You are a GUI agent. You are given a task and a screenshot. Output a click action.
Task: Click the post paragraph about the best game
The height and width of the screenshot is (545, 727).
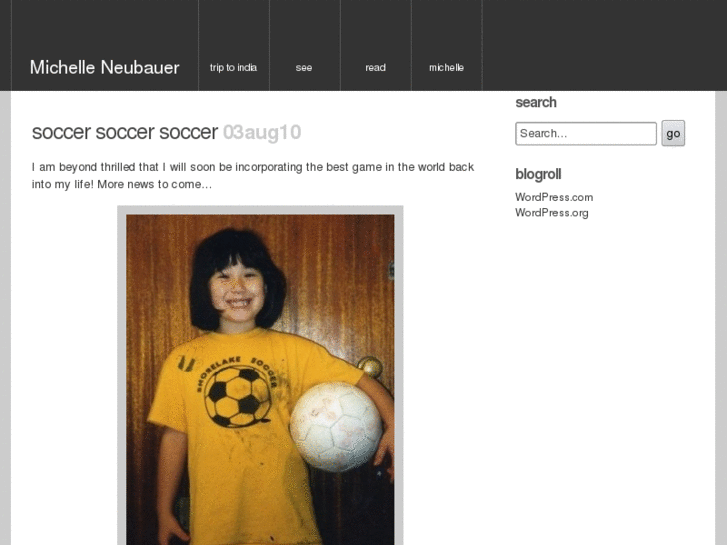click(253, 176)
